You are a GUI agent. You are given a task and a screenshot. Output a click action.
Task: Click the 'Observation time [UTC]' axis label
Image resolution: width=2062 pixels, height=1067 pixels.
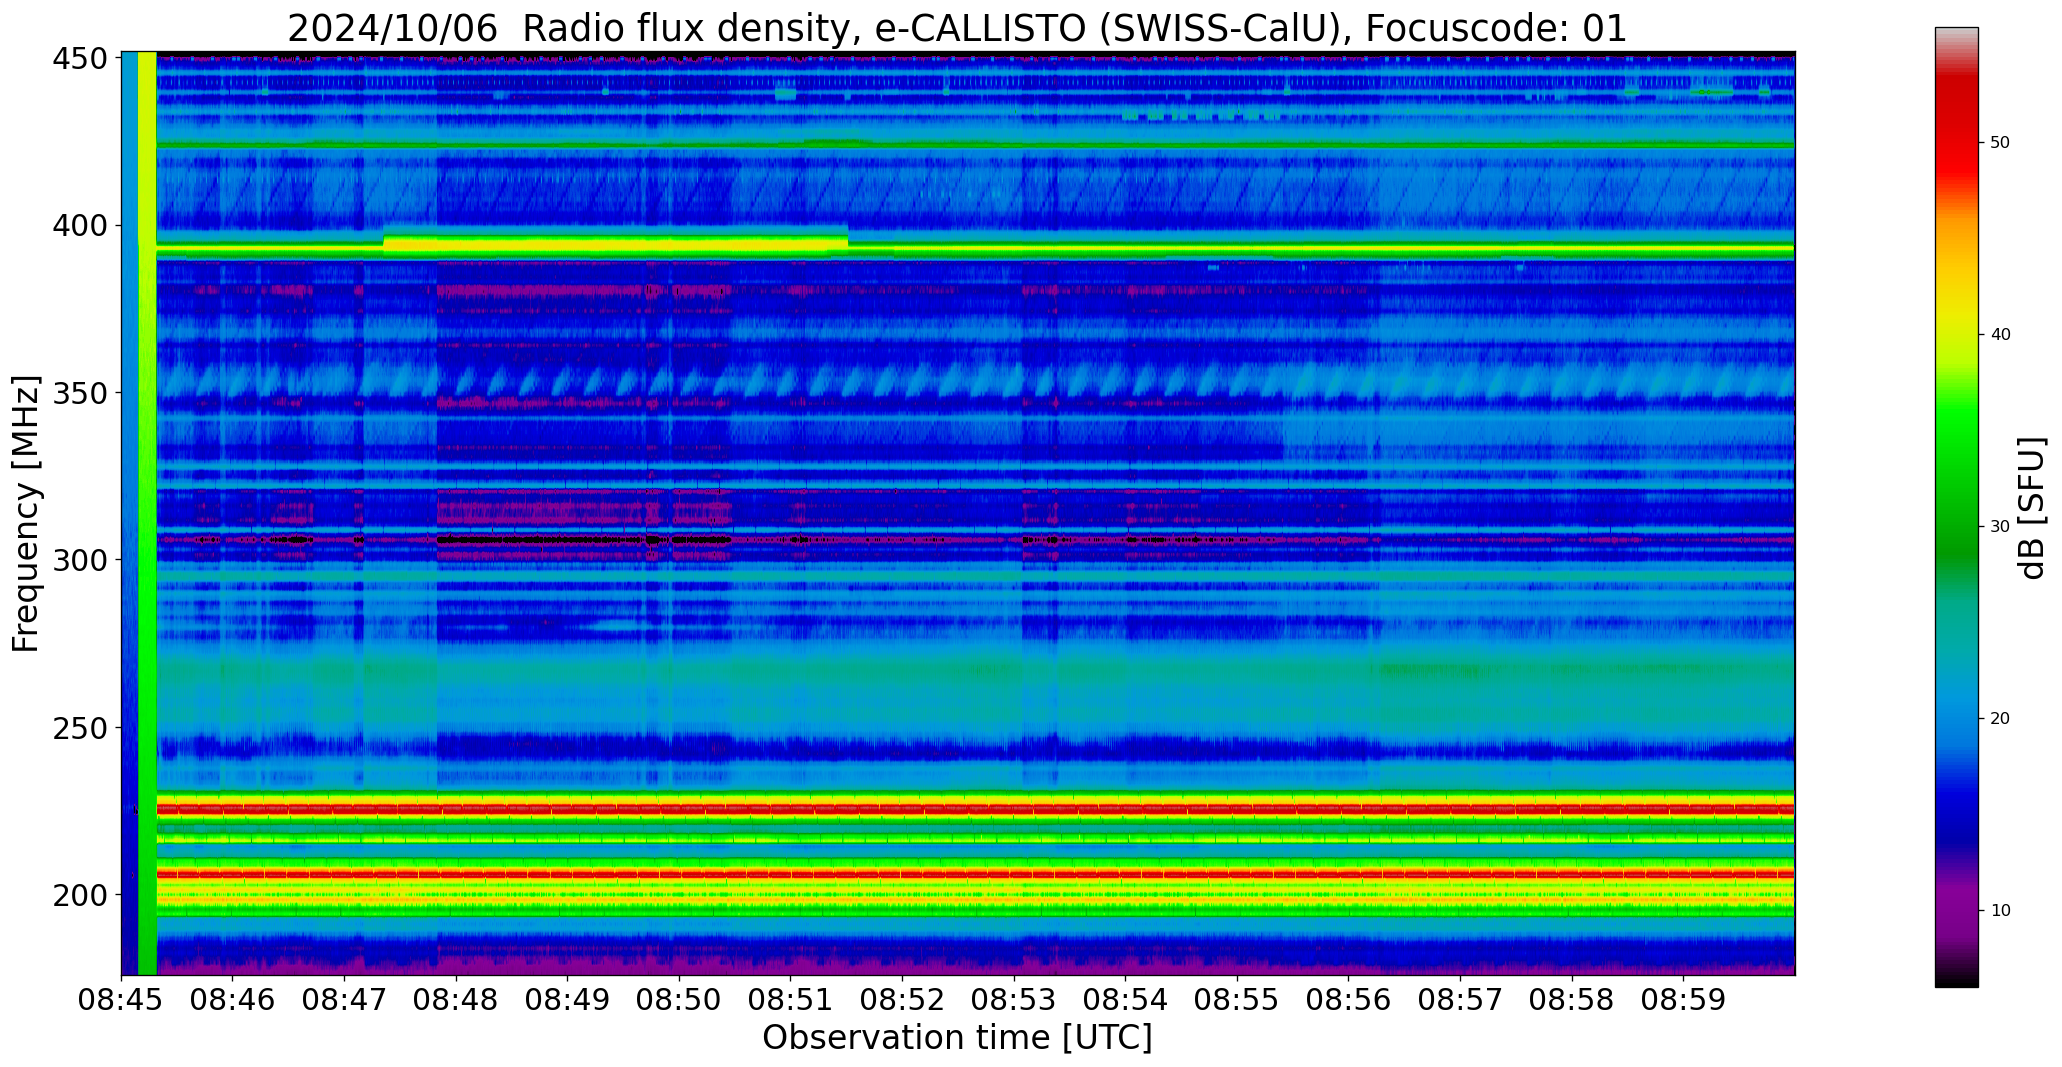[x=957, y=1038]
